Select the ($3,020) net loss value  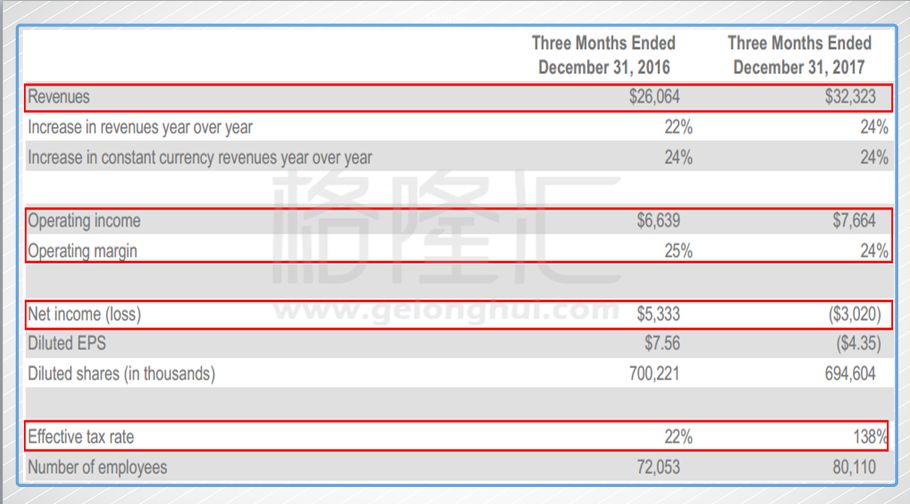point(855,314)
